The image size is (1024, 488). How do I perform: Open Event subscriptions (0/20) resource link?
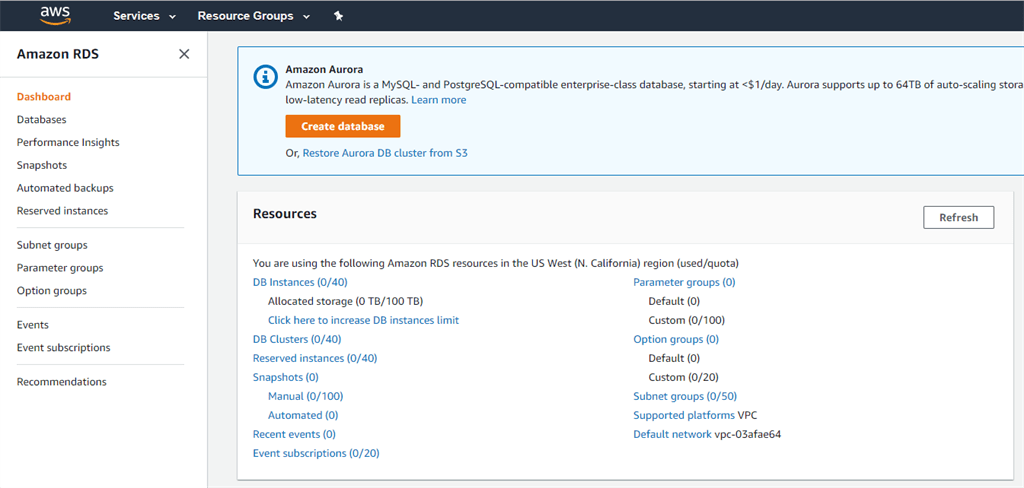click(x=316, y=453)
